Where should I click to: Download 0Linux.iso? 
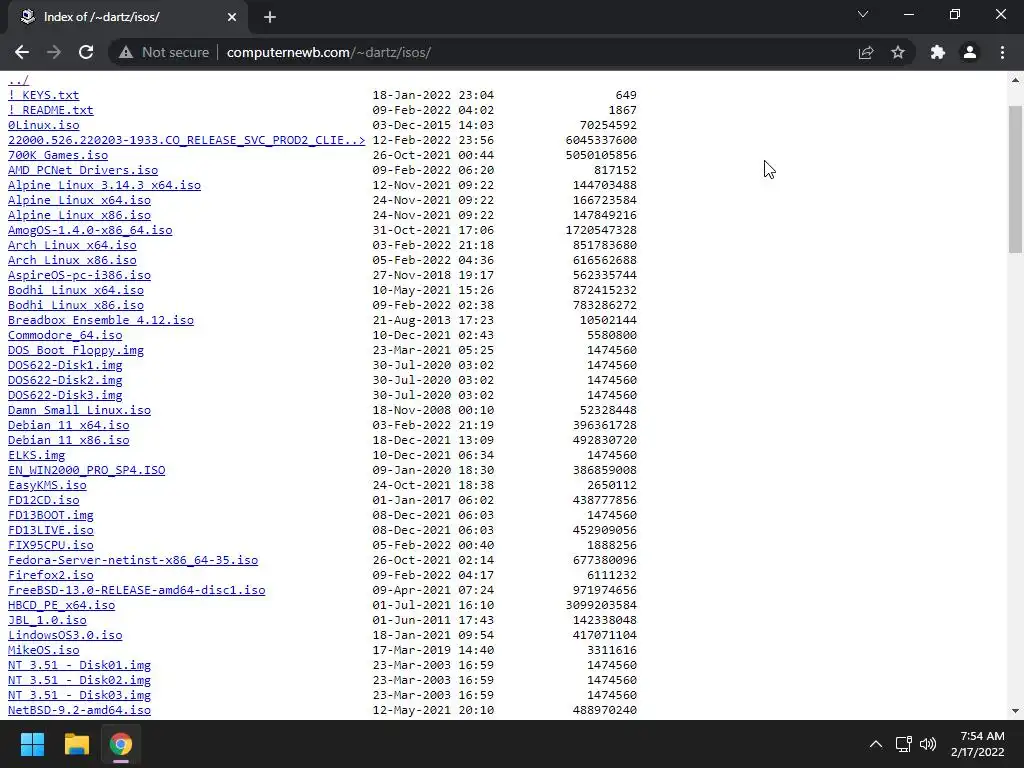(x=44, y=125)
